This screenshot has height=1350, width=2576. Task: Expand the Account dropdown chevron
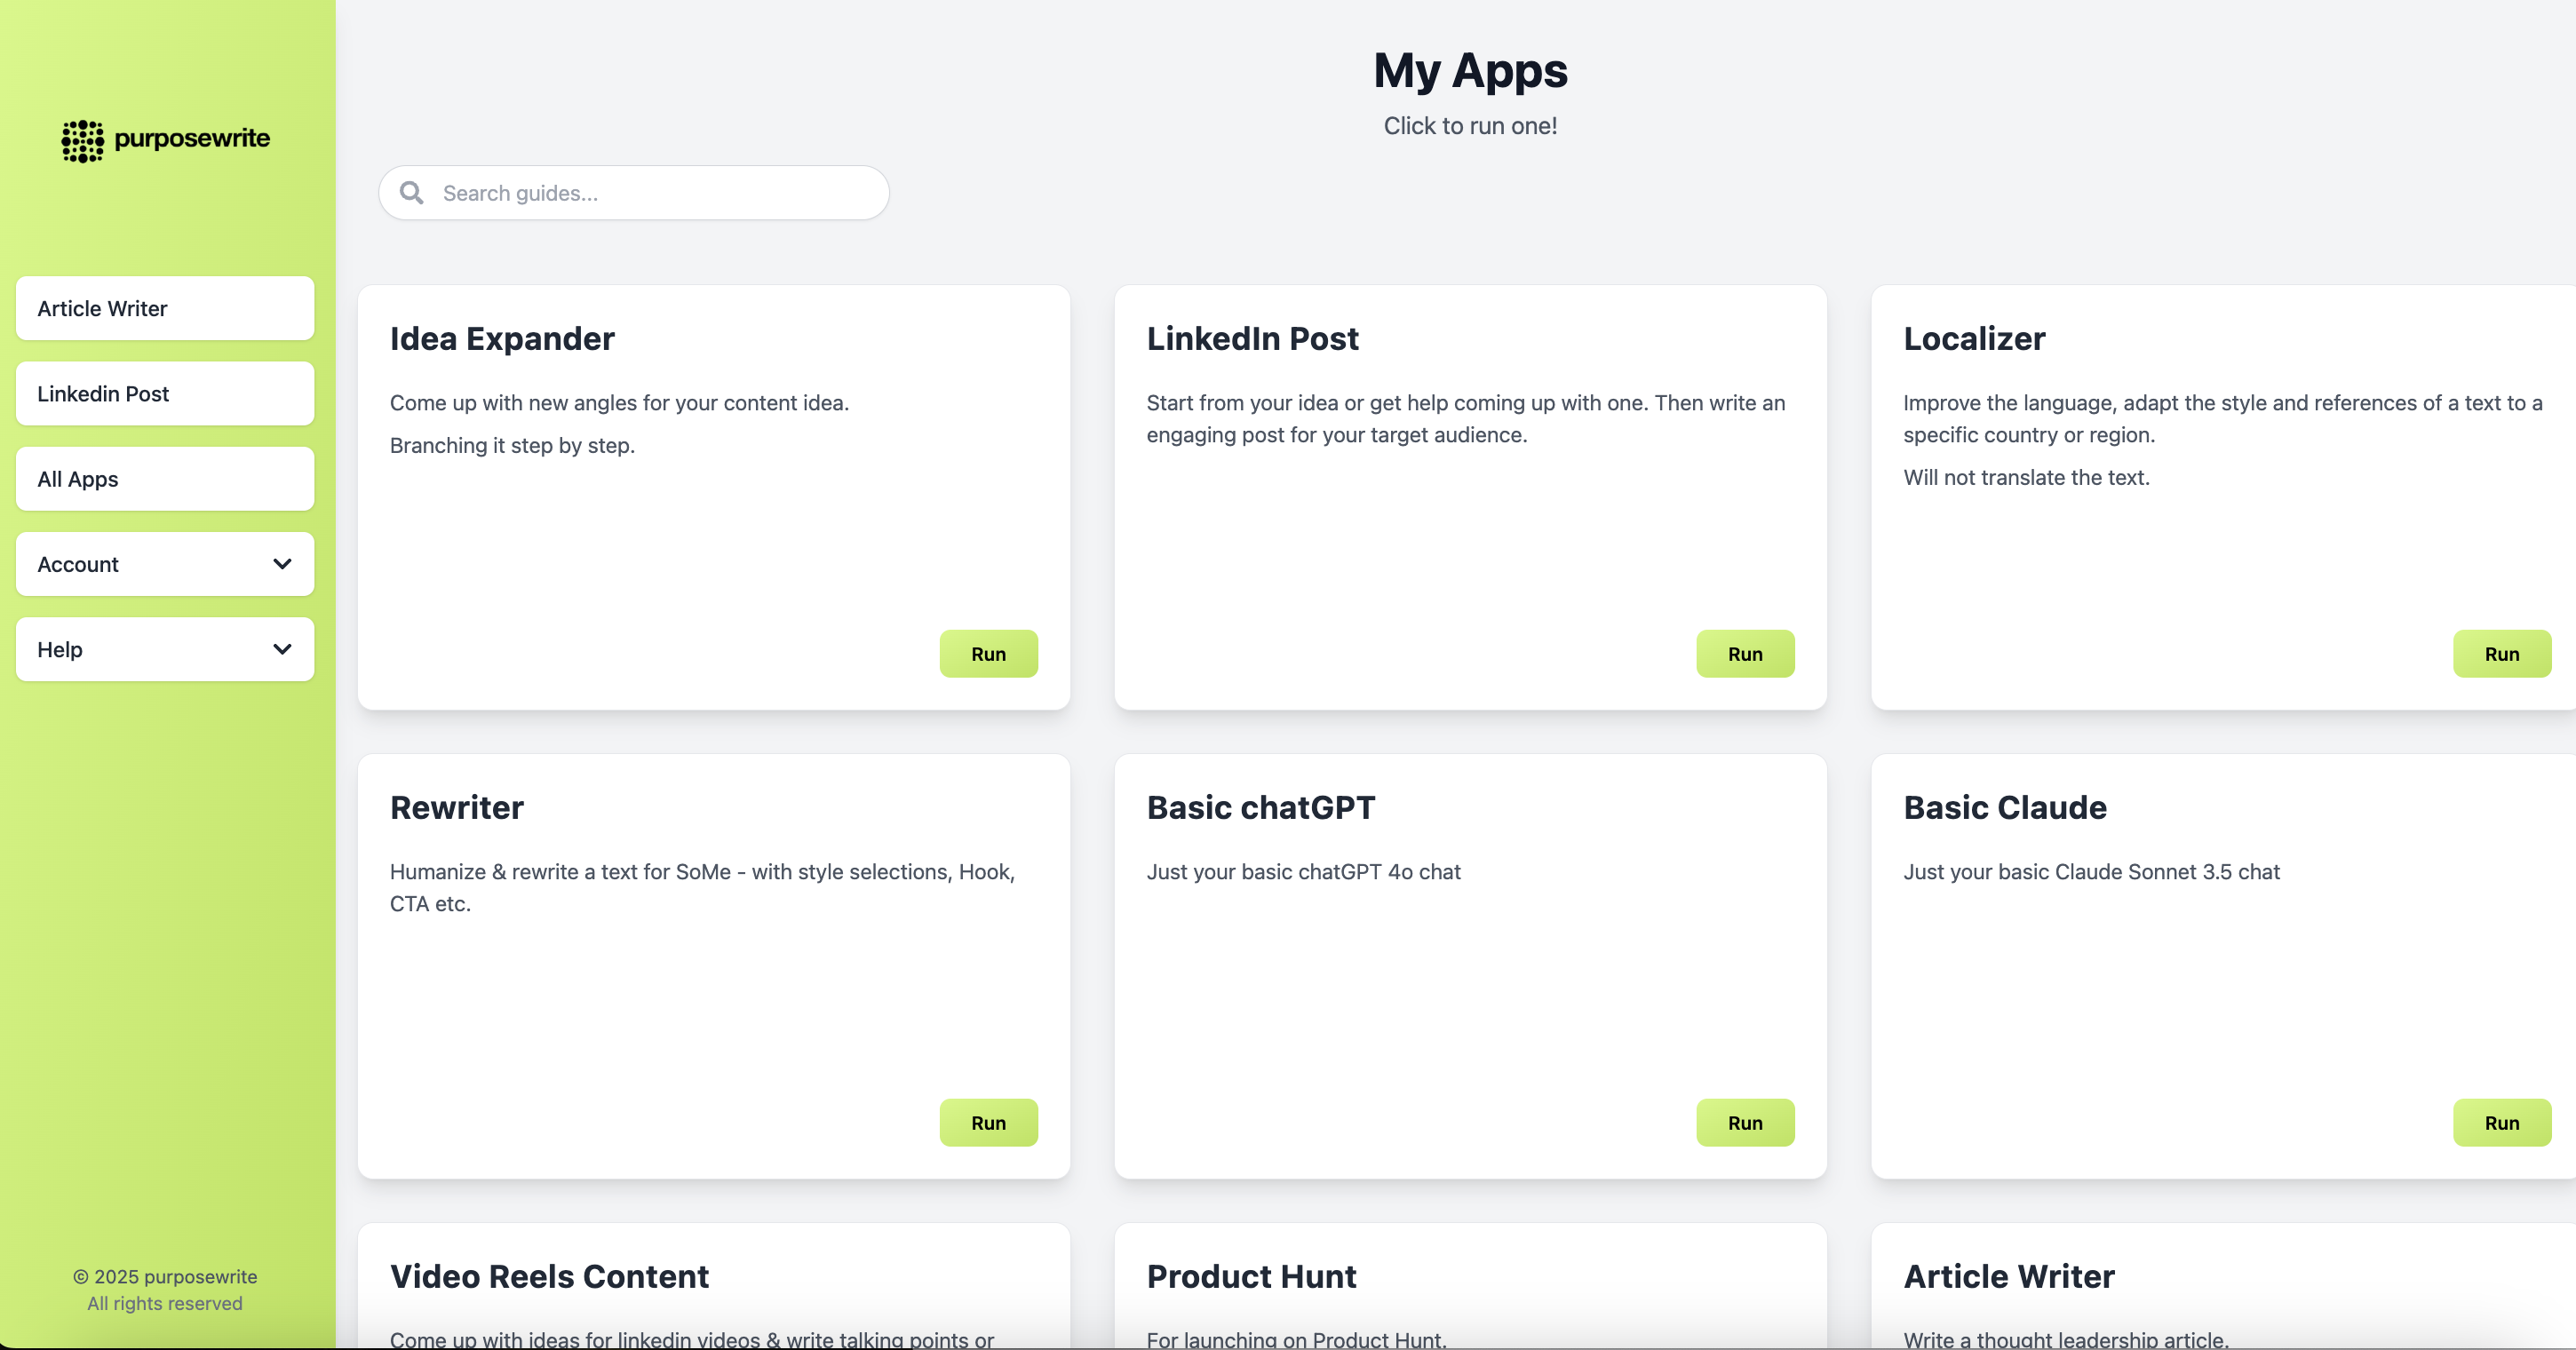(282, 564)
